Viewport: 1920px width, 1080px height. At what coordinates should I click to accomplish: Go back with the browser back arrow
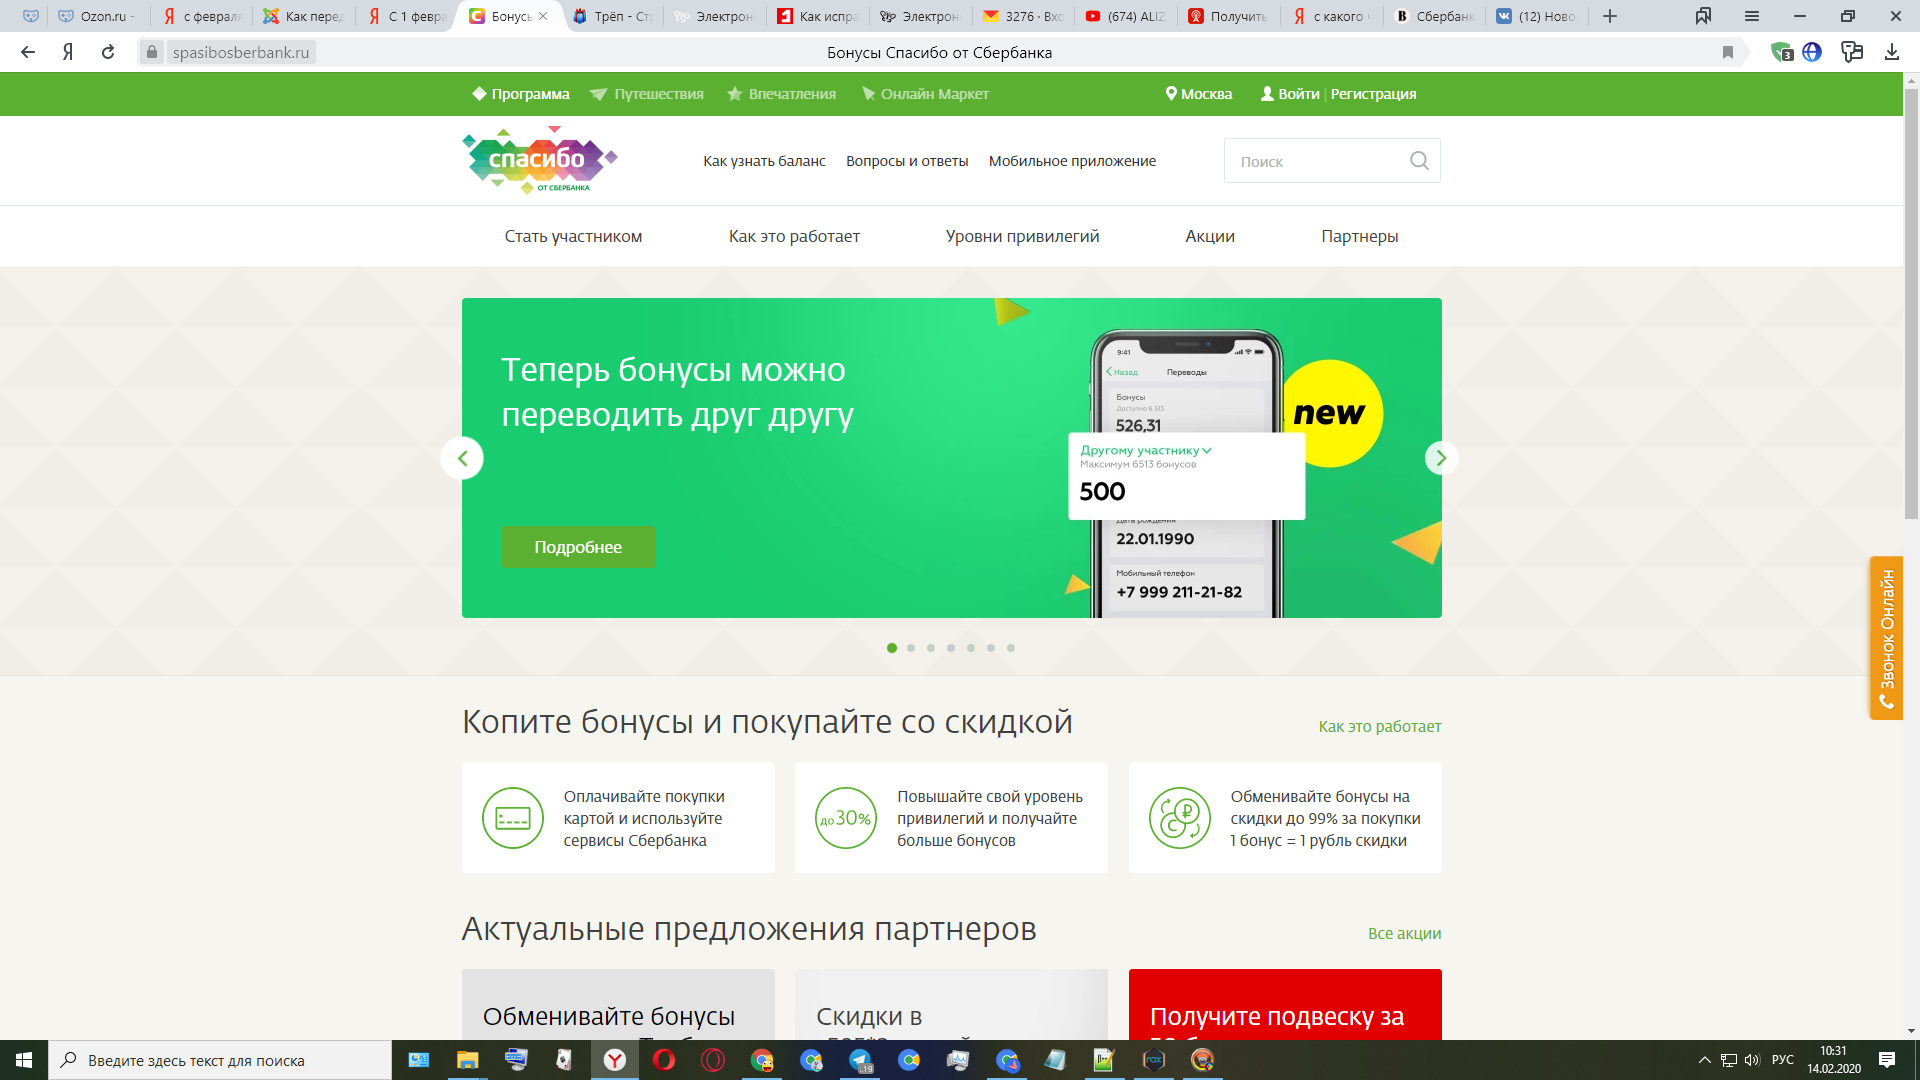coord(28,52)
